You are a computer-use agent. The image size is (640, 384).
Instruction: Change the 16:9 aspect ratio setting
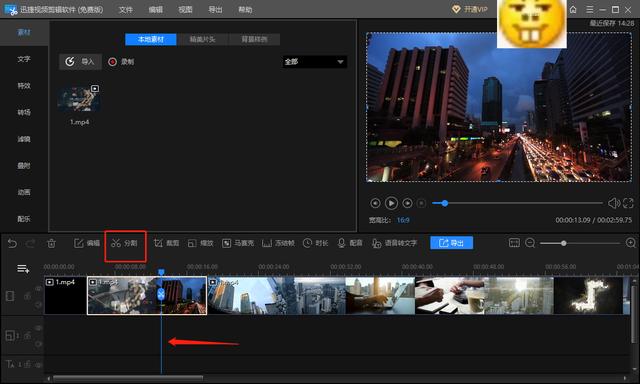coord(403,220)
